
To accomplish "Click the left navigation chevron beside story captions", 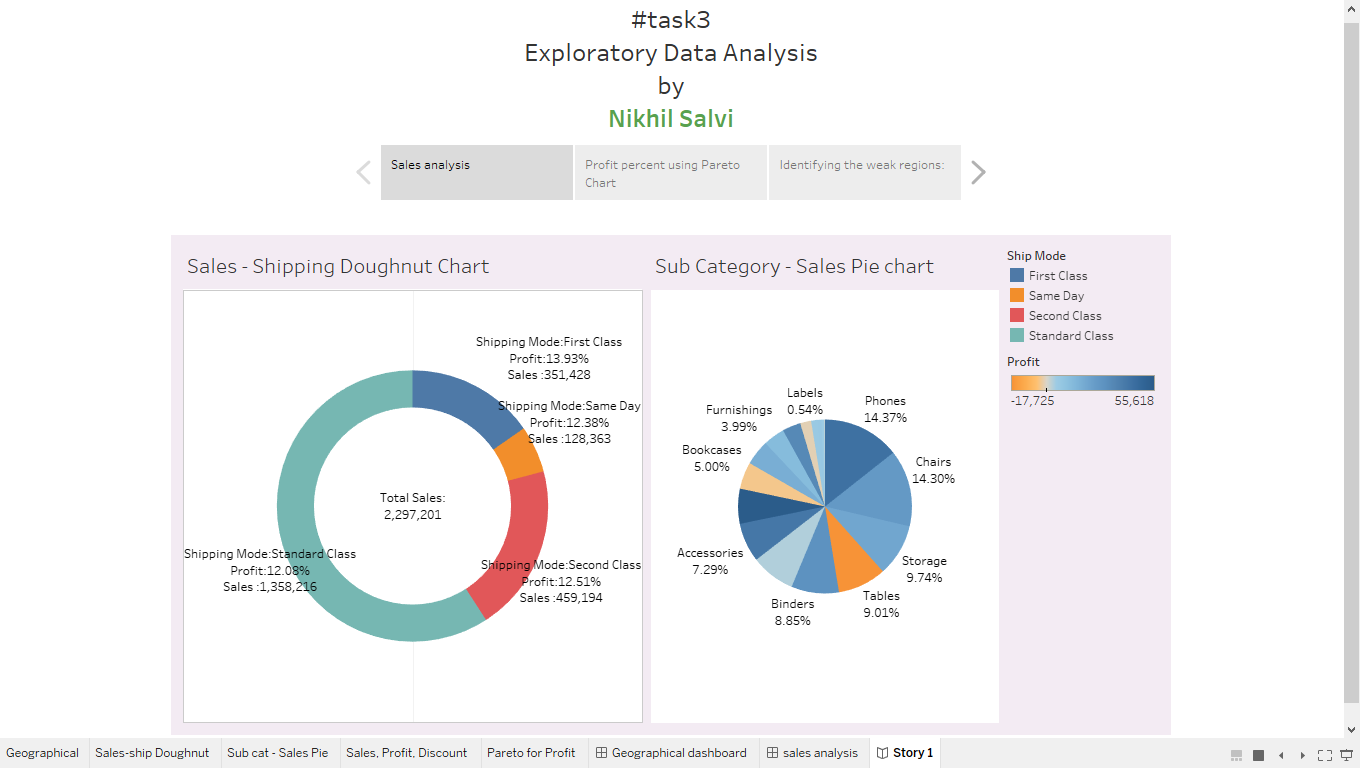I will [362, 172].
